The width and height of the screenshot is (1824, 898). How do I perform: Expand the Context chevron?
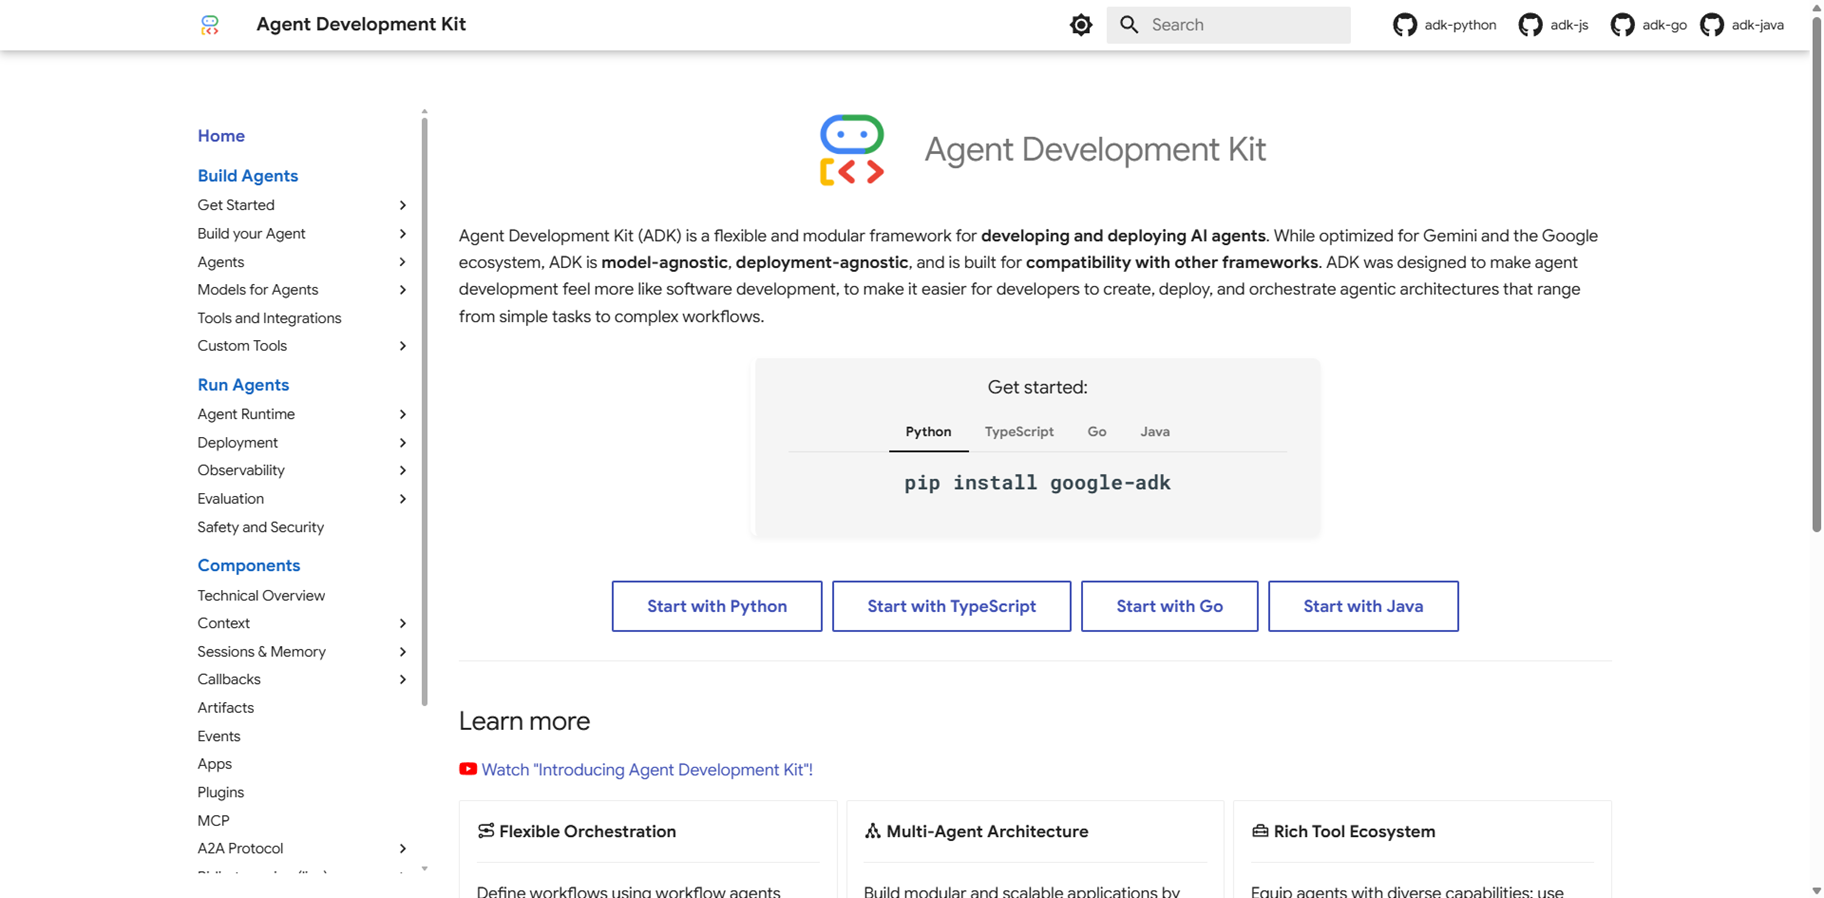pyautogui.click(x=403, y=623)
